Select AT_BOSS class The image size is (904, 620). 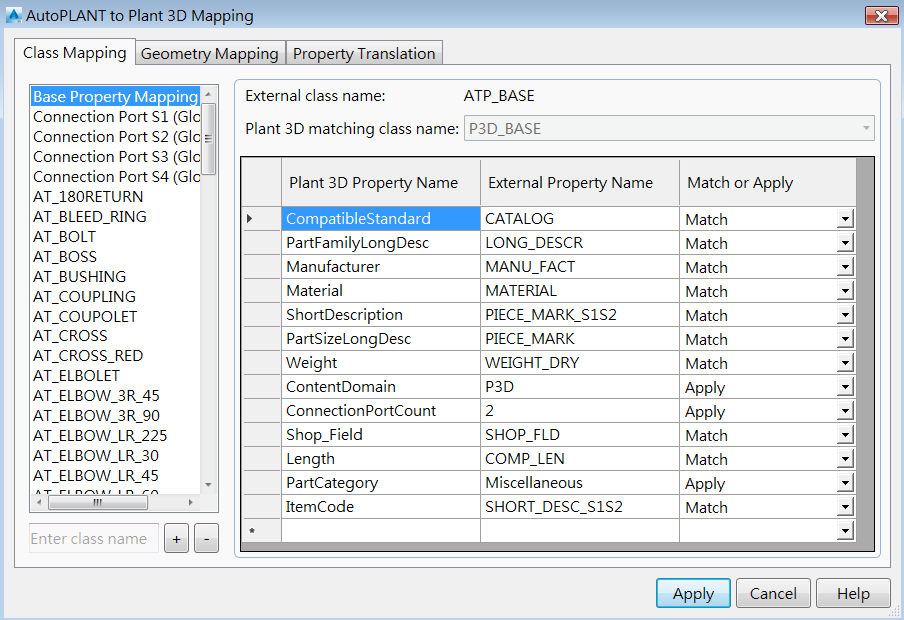115,257
